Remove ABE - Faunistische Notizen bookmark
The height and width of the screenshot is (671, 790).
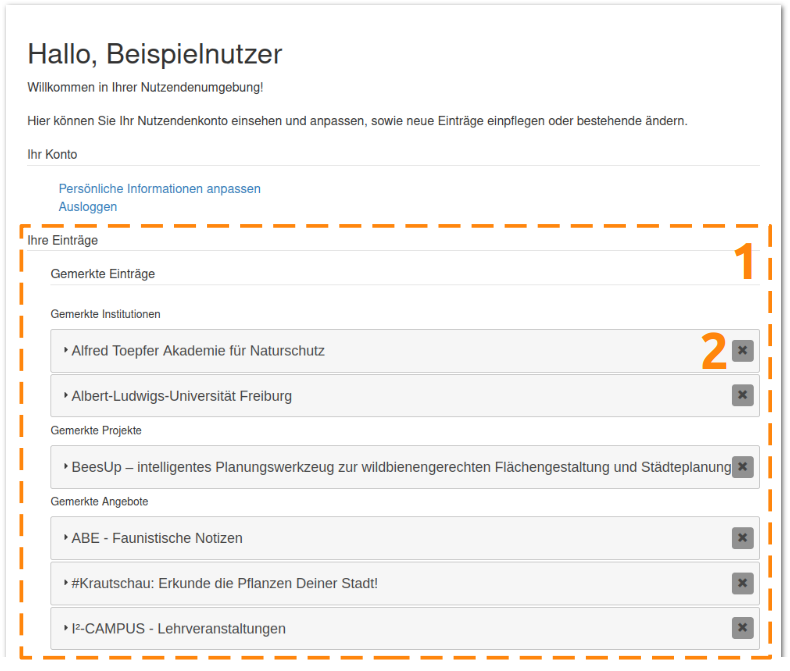click(x=743, y=538)
